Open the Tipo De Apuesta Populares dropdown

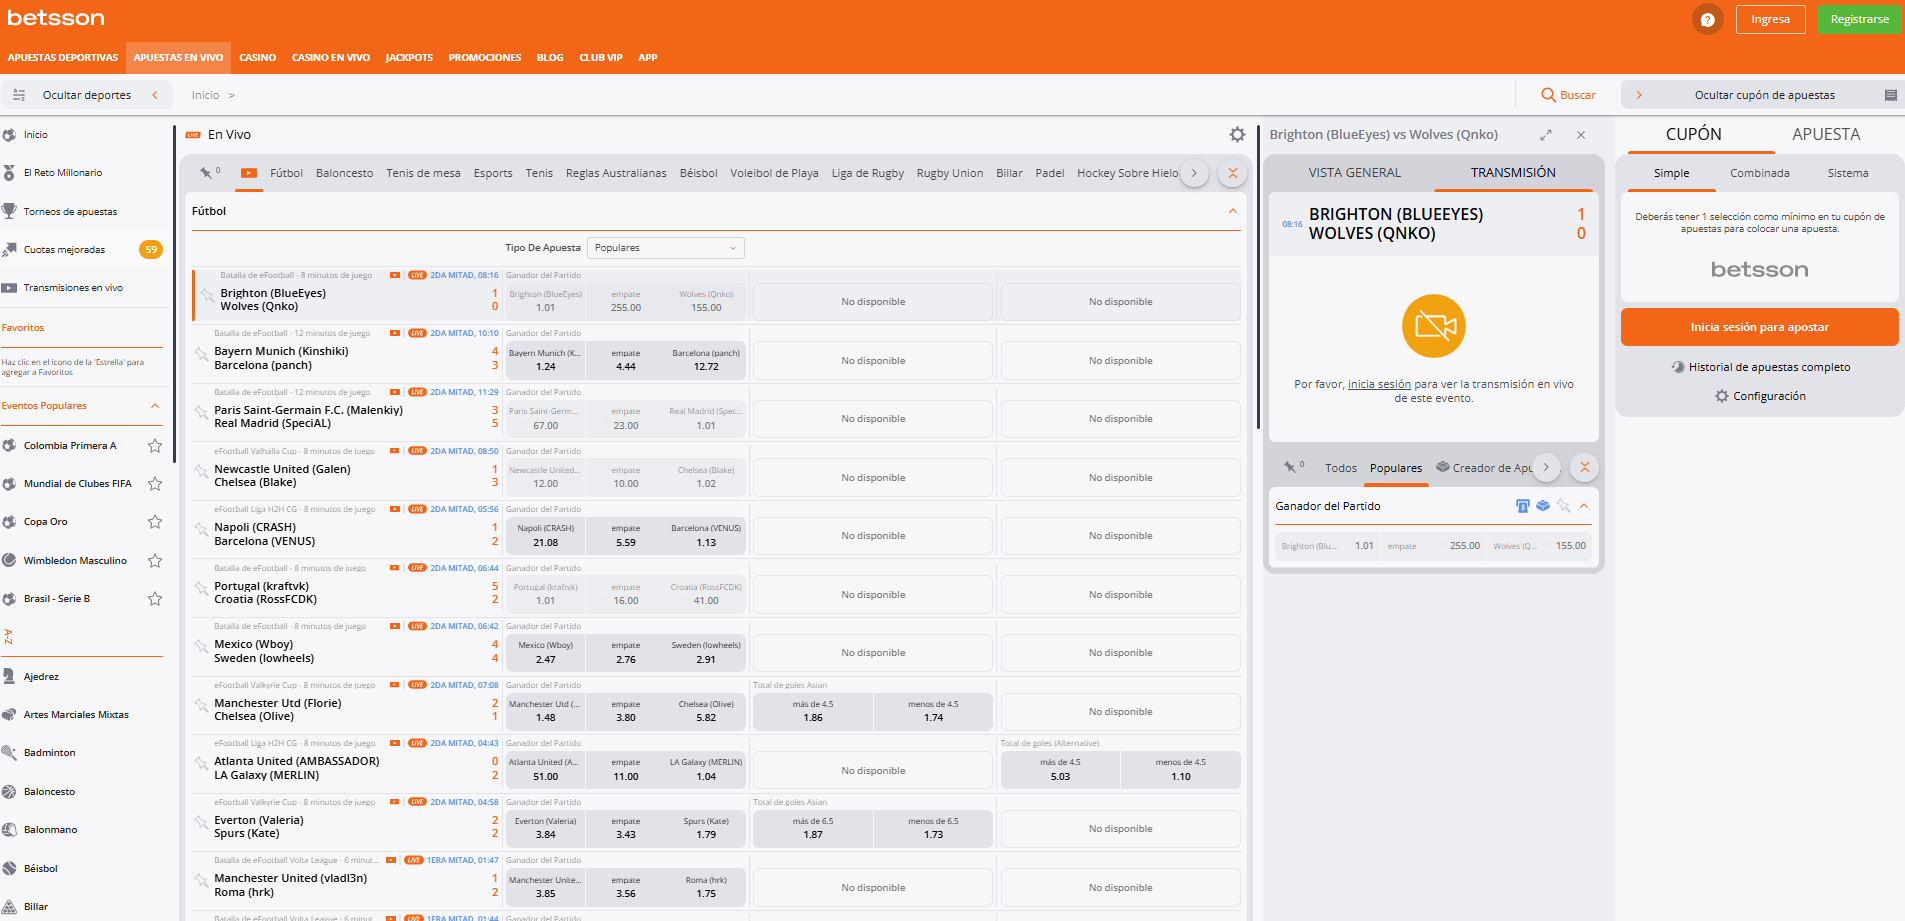(665, 248)
